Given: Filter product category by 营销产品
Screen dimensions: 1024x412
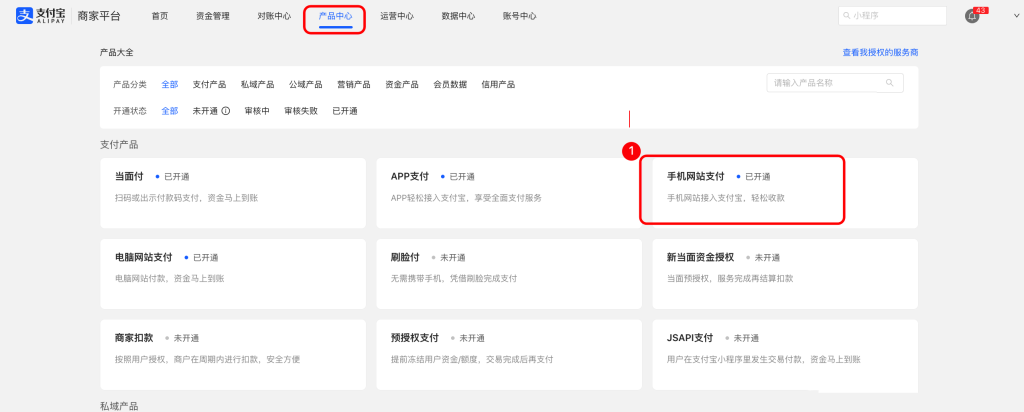Looking at the screenshot, I should [x=353, y=85].
